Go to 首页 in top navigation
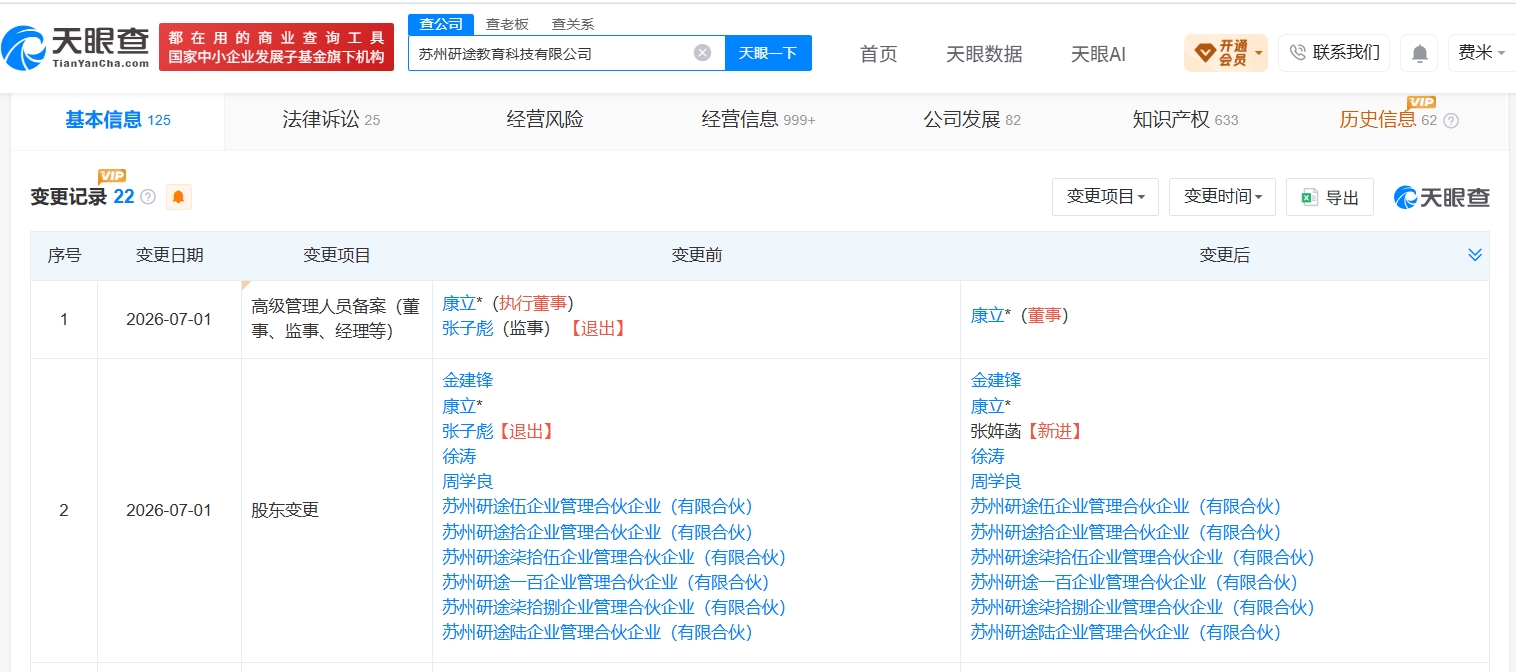The height and width of the screenshot is (672, 1516). coord(879,54)
